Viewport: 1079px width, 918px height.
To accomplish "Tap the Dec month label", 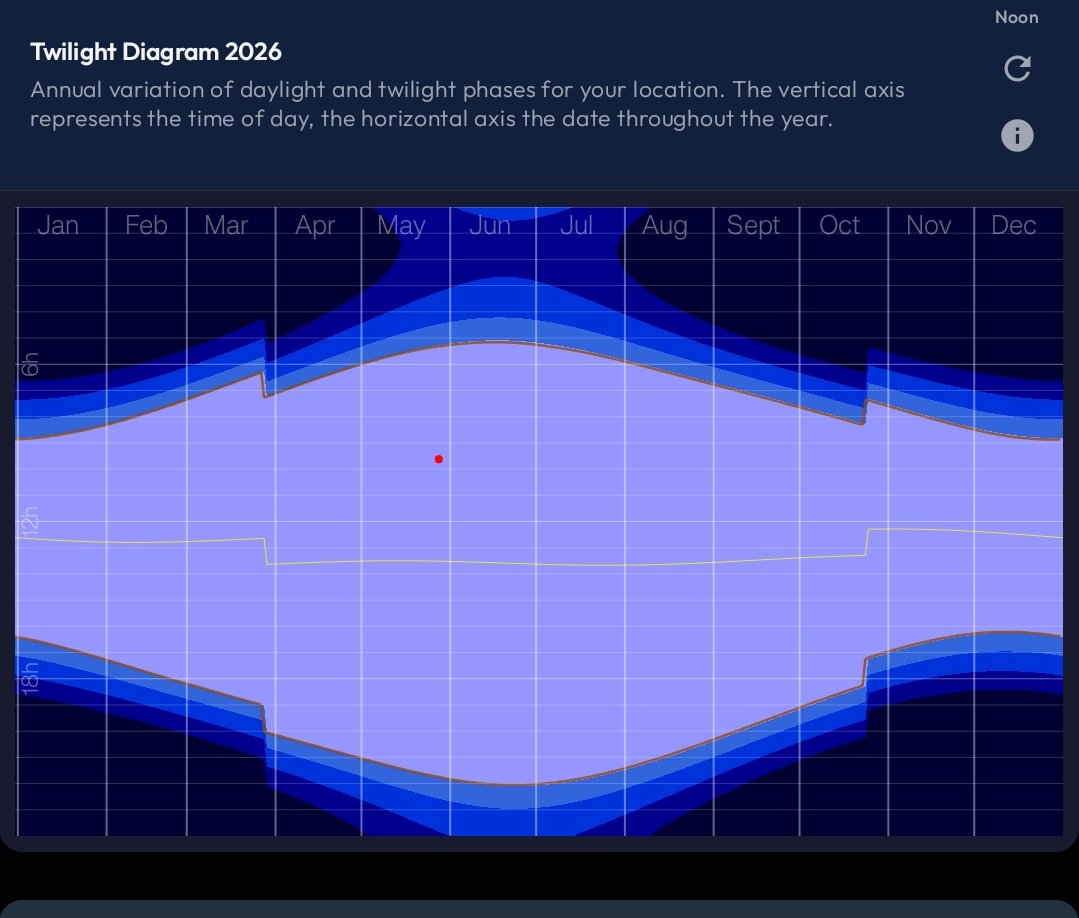I will point(1014,225).
